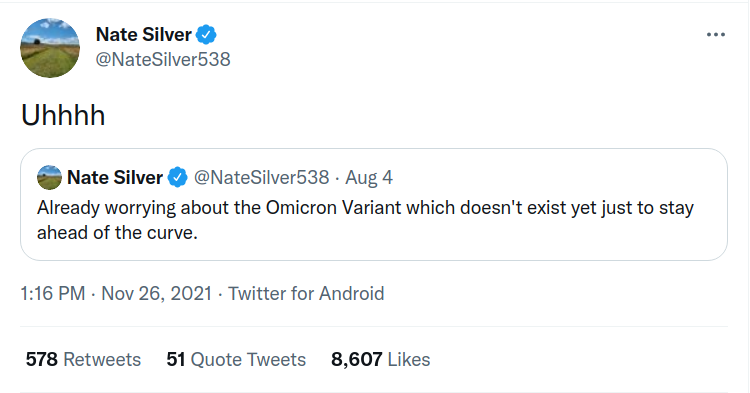750x393 pixels.
Task: Click the small avatar in quoted tweet
Action: 49,177
